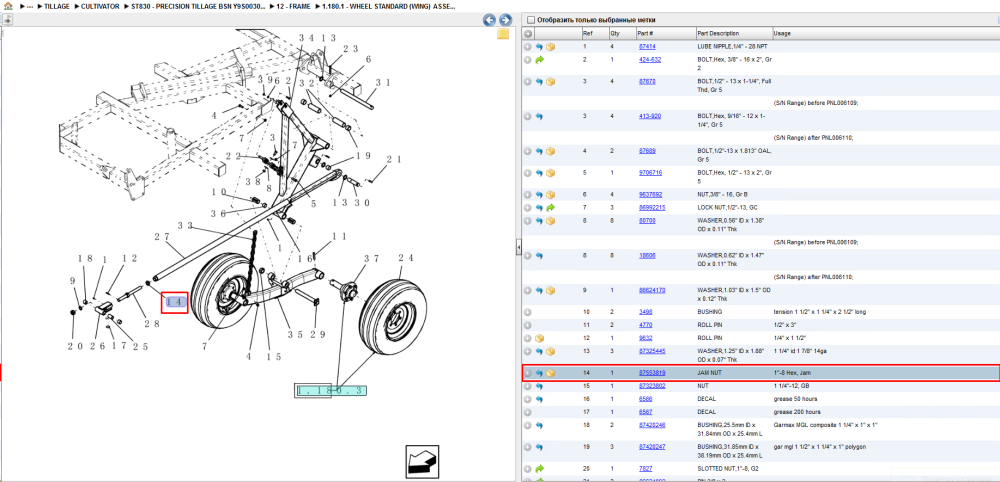Click the 1.180.3 reference label in diagram

pos(332,390)
